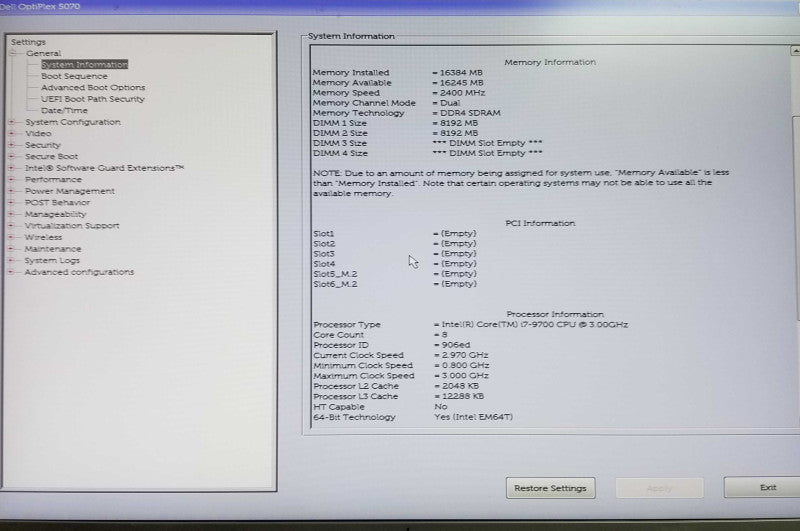
Task: Select System Logs label
Action: tap(52, 260)
